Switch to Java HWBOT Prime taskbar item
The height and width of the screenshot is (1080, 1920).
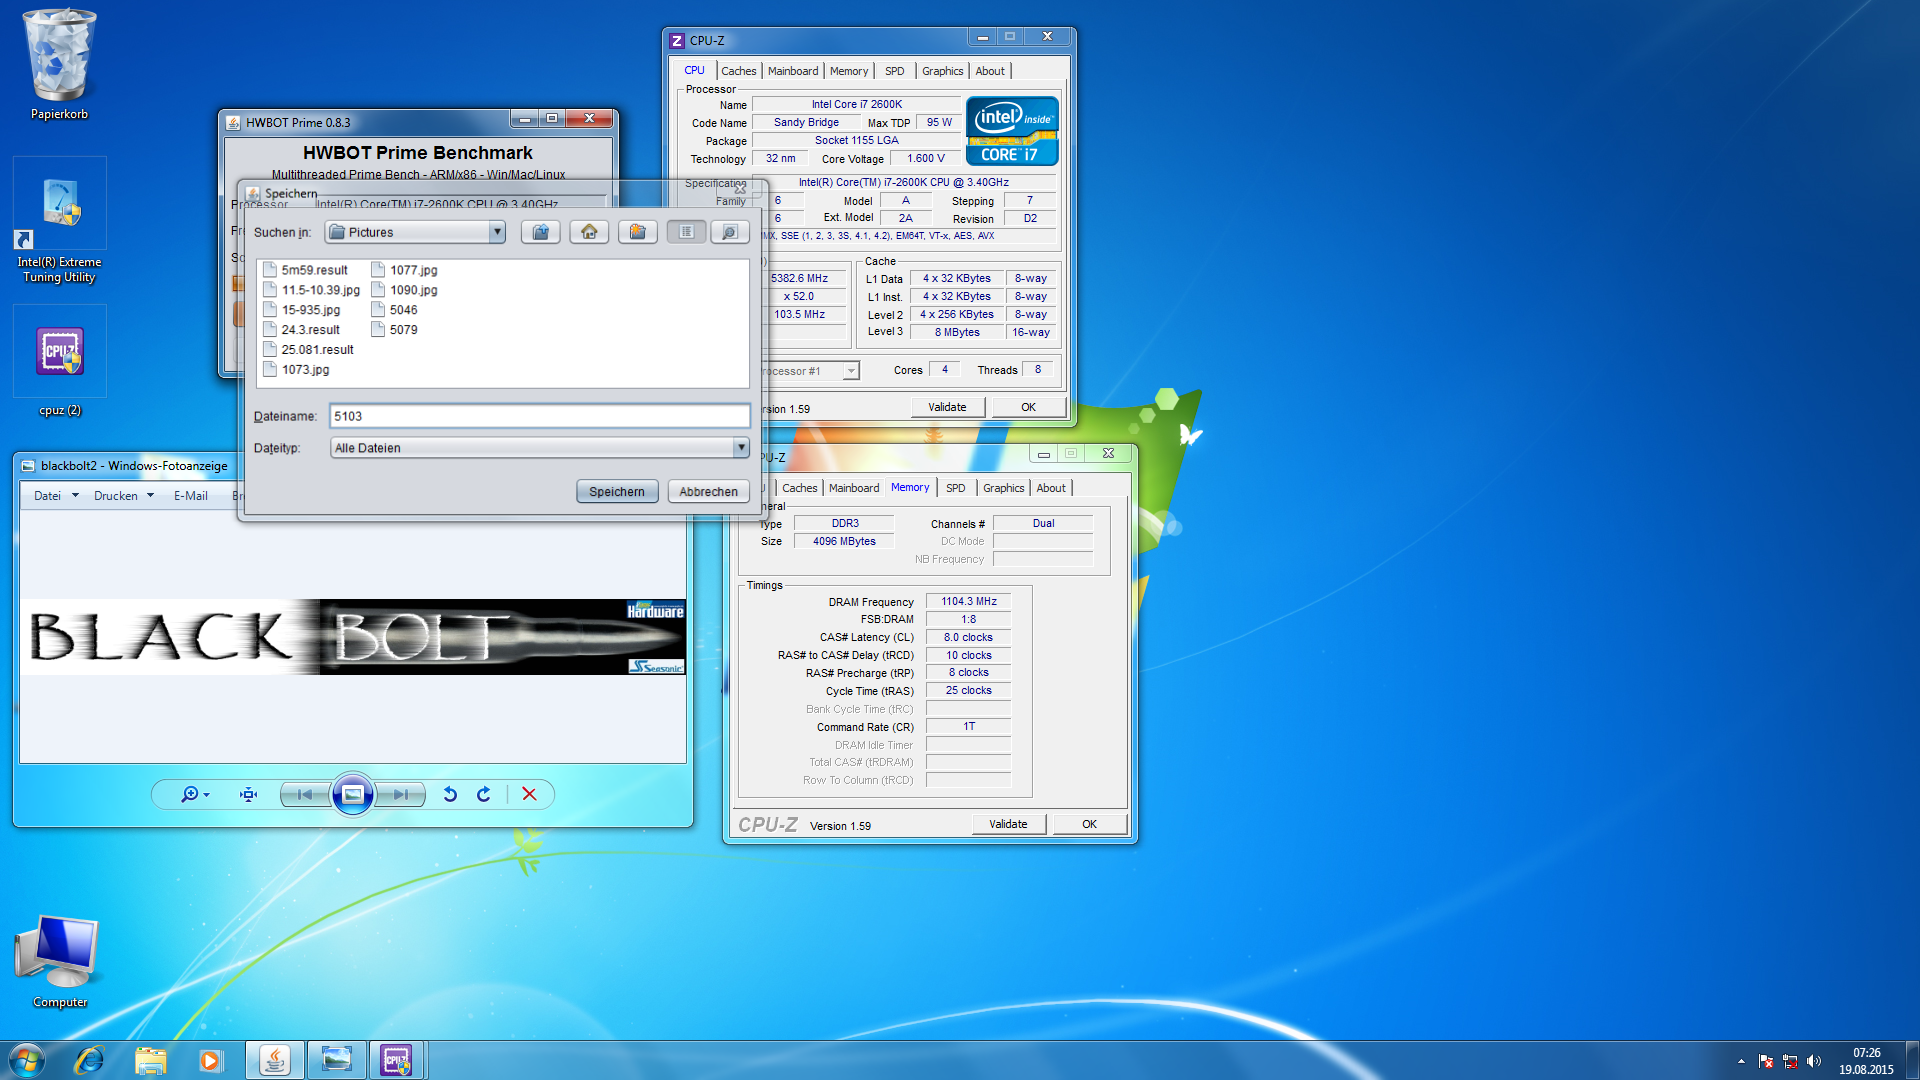pyautogui.click(x=274, y=1060)
